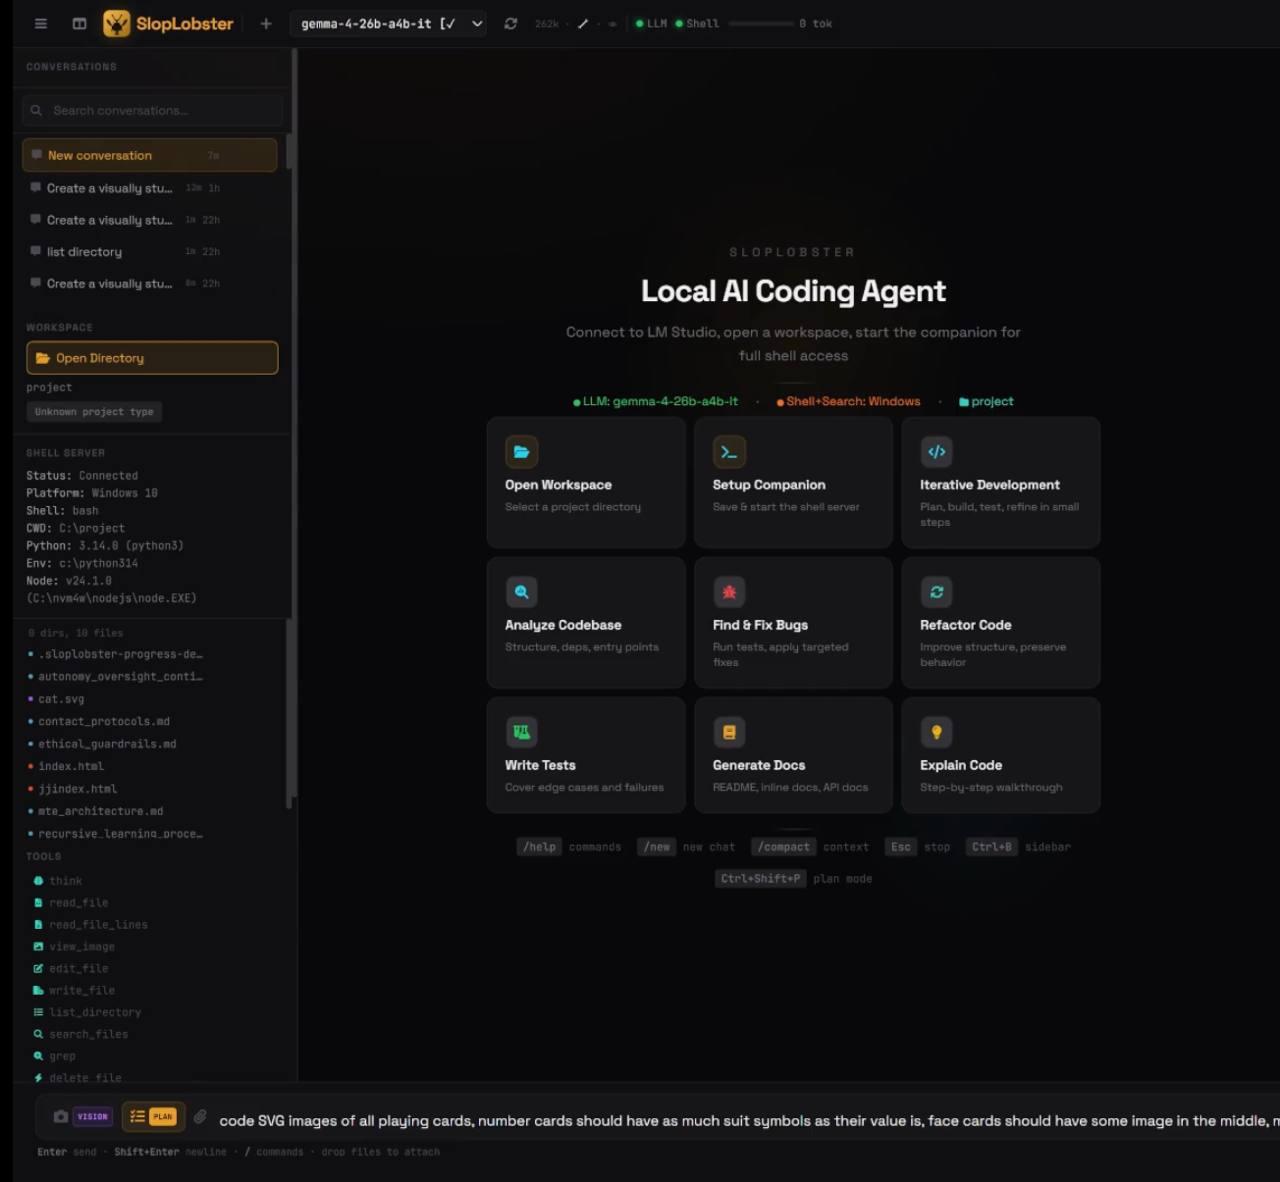Open ethical_guardrails.md file
This screenshot has height=1182, width=1280.
pyautogui.click(x=107, y=744)
